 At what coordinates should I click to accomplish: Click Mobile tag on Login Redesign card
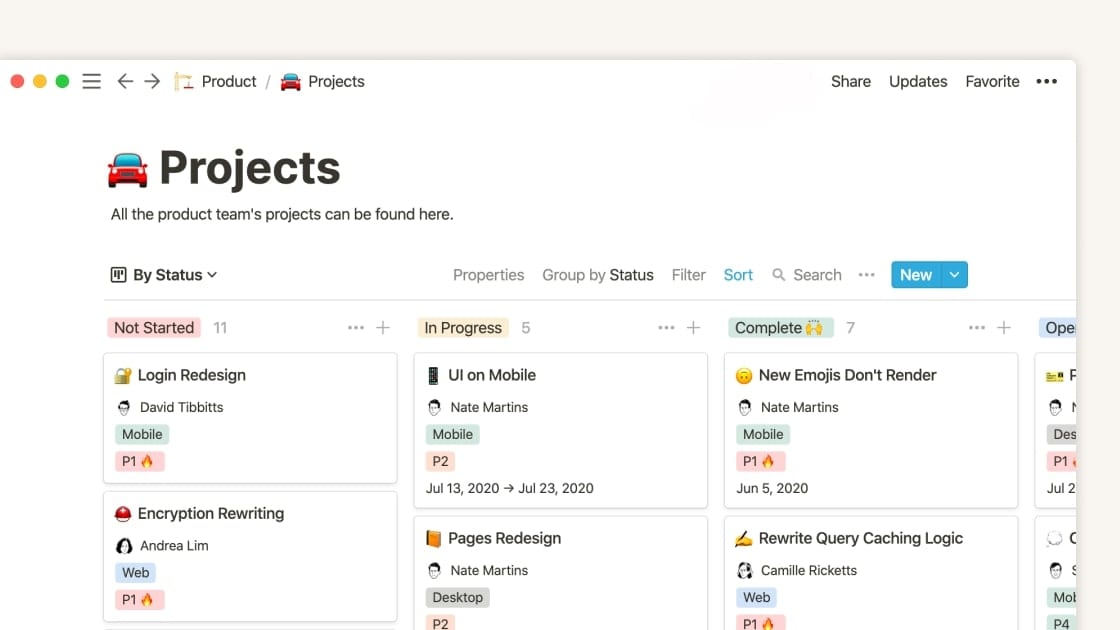point(142,434)
